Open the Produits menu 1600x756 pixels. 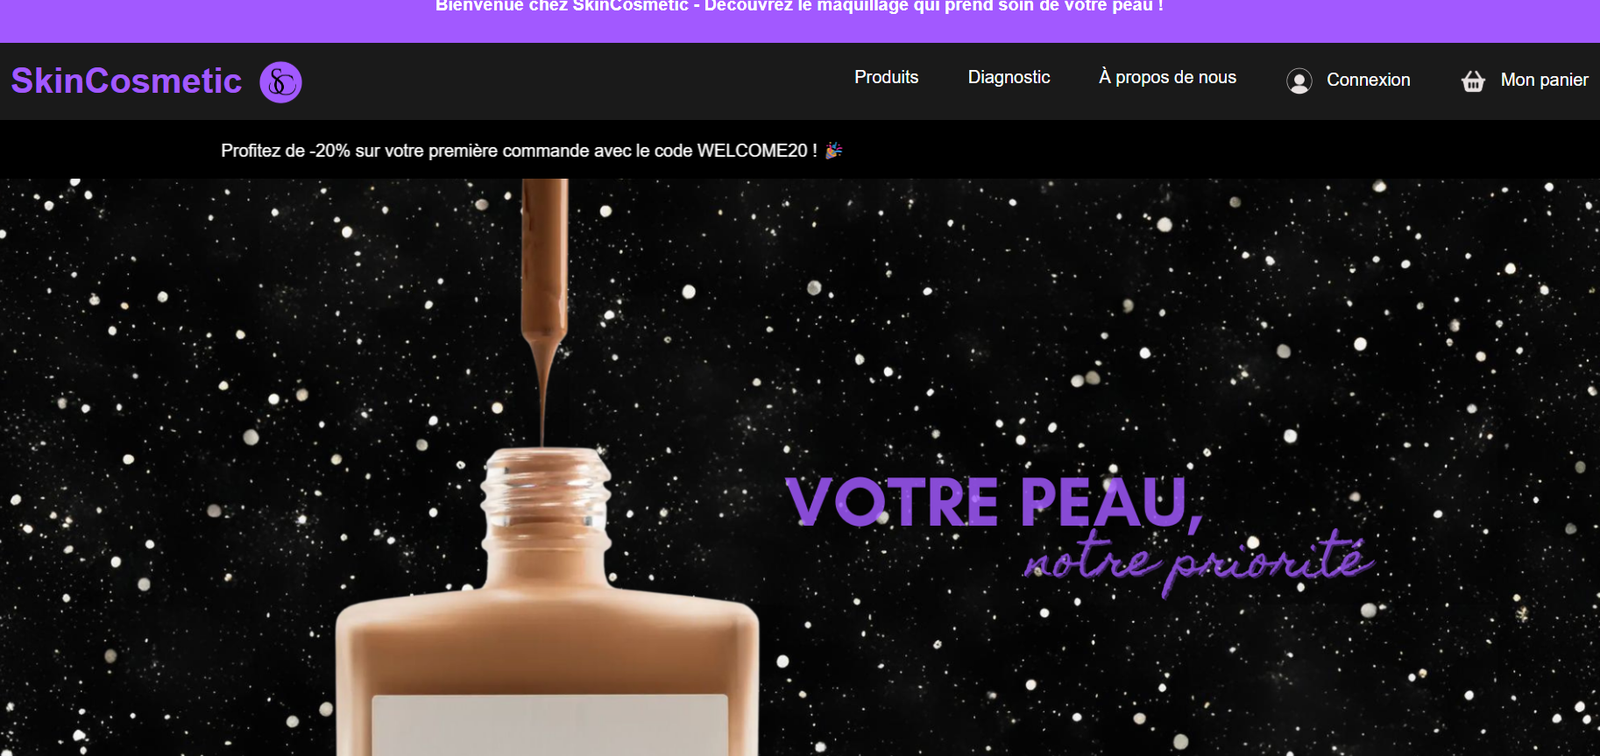pyautogui.click(x=886, y=77)
